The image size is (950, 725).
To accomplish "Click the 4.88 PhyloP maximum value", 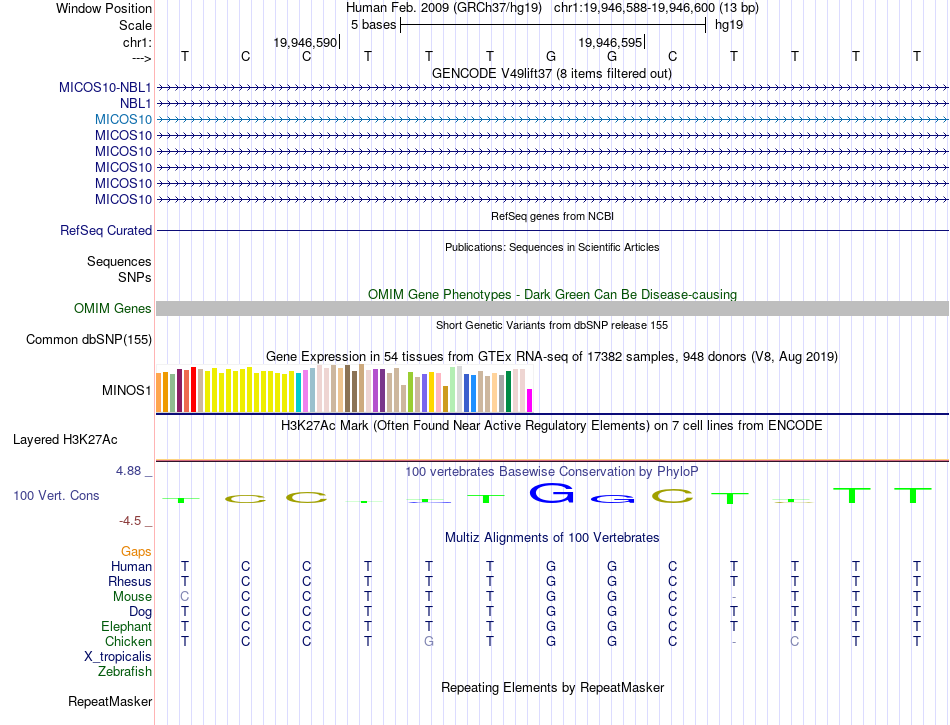I will click(128, 471).
